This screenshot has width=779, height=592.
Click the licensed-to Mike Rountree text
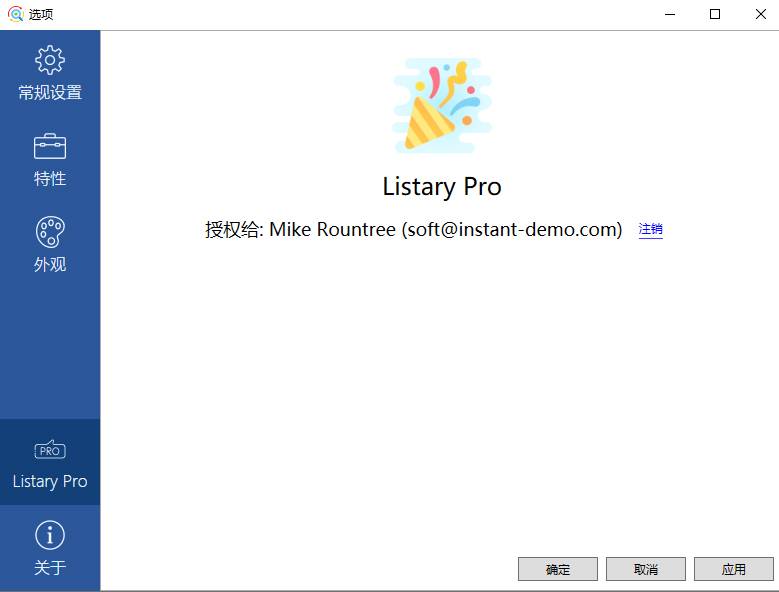coord(413,229)
